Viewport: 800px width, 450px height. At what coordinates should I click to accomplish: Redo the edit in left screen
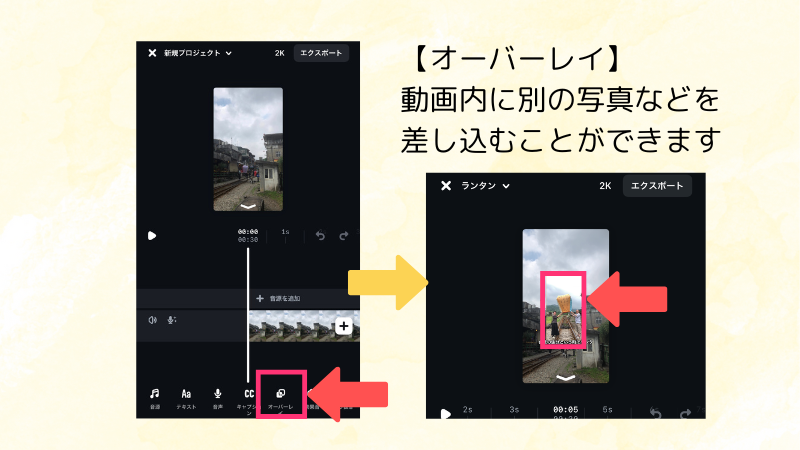(x=344, y=236)
